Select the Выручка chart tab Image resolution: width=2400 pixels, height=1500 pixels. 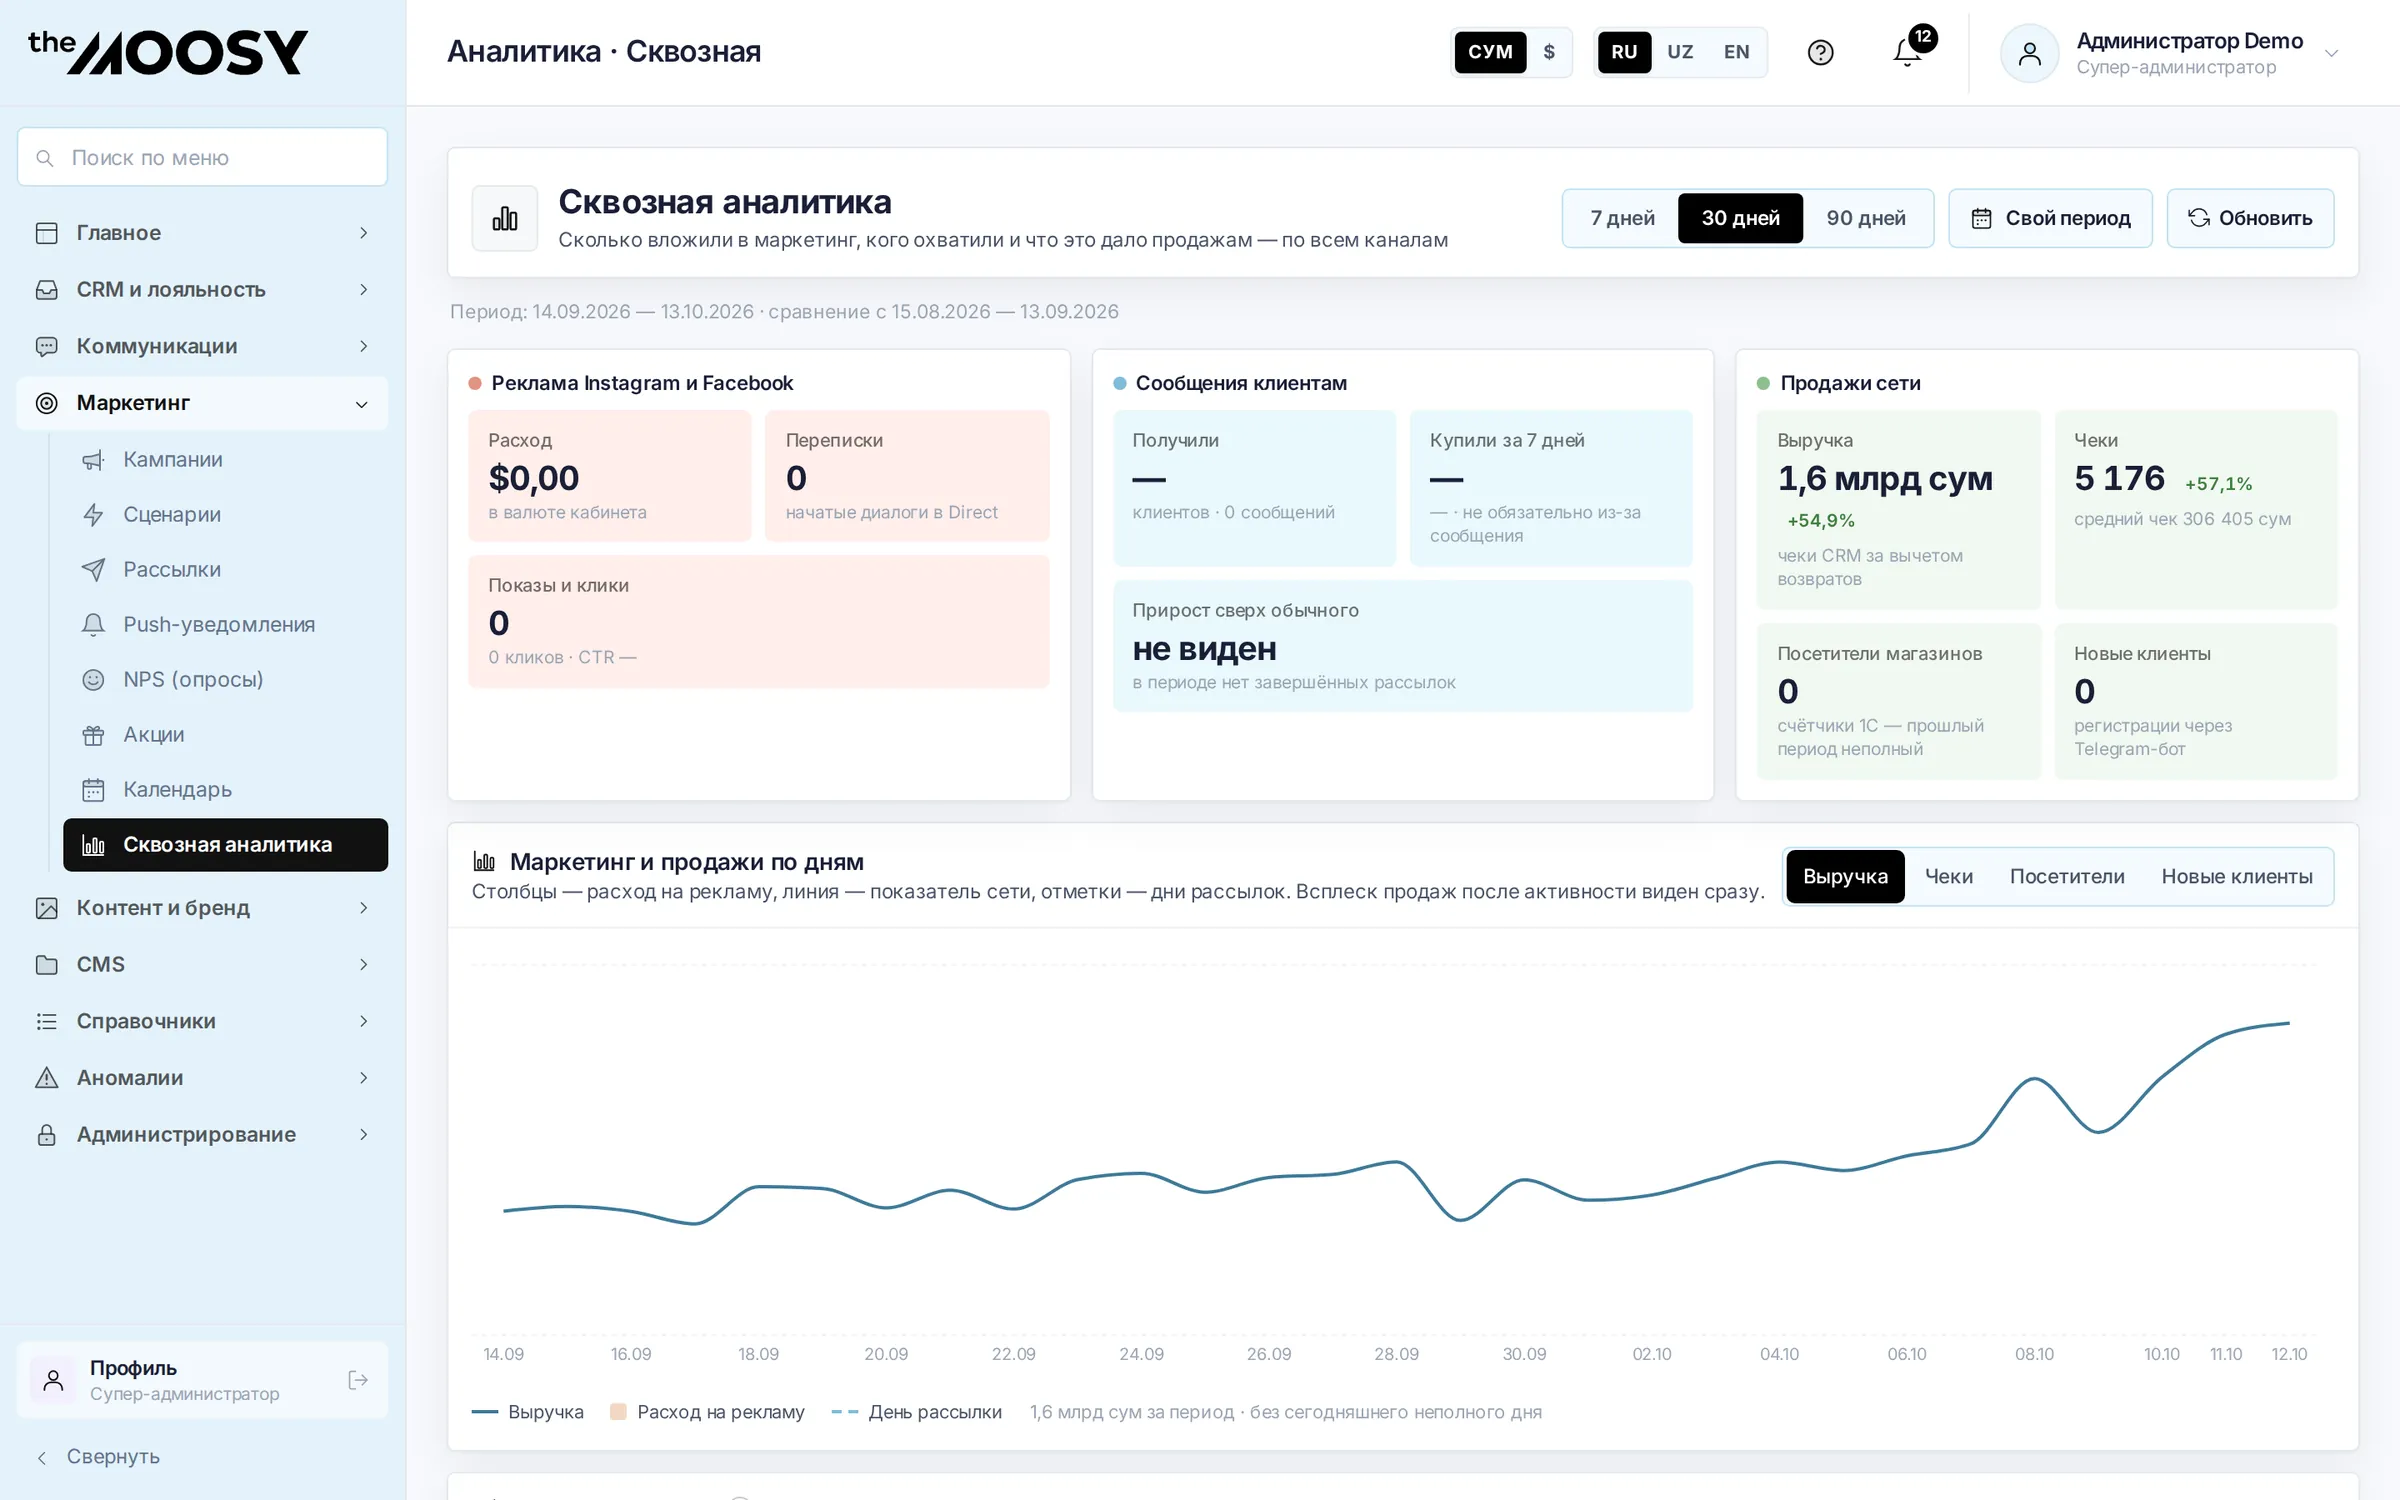(1845, 876)
